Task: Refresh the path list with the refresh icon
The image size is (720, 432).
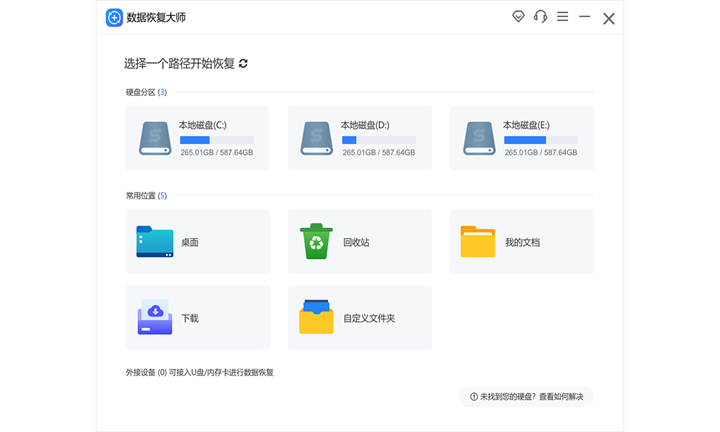Action: [x=243, y=63]
